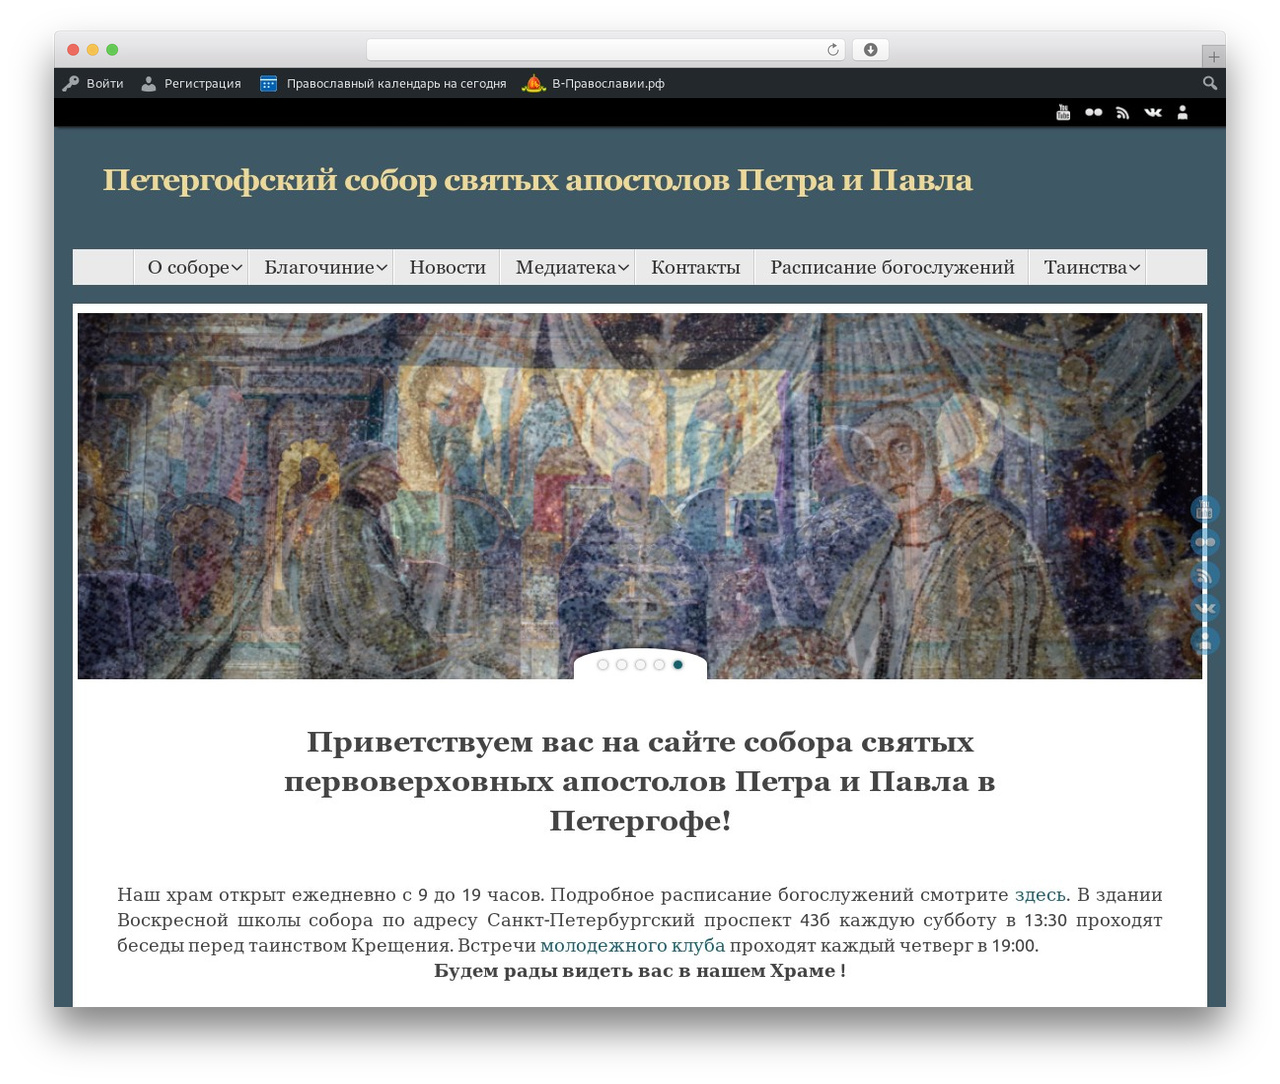Expand the Медиатека dropdown menu
The width and height of the screenshot is (1280, 1084).
click(x=568, y=267)
